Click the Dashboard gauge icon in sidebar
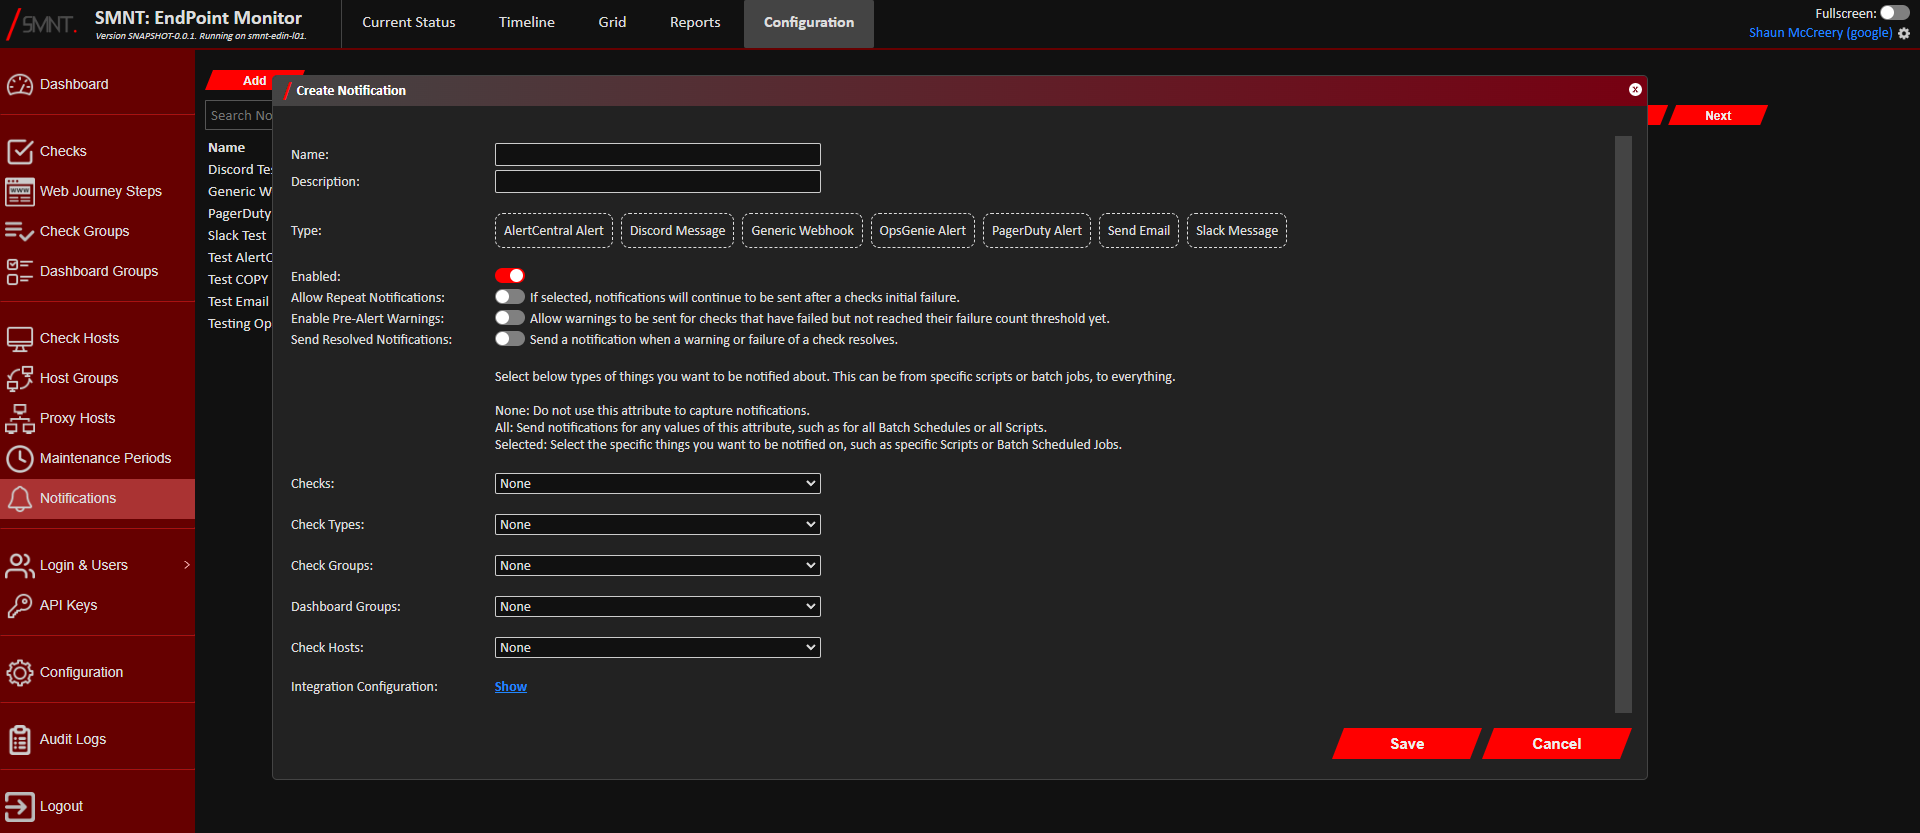Screen dimensions: 1920x833 click(20, 85)
